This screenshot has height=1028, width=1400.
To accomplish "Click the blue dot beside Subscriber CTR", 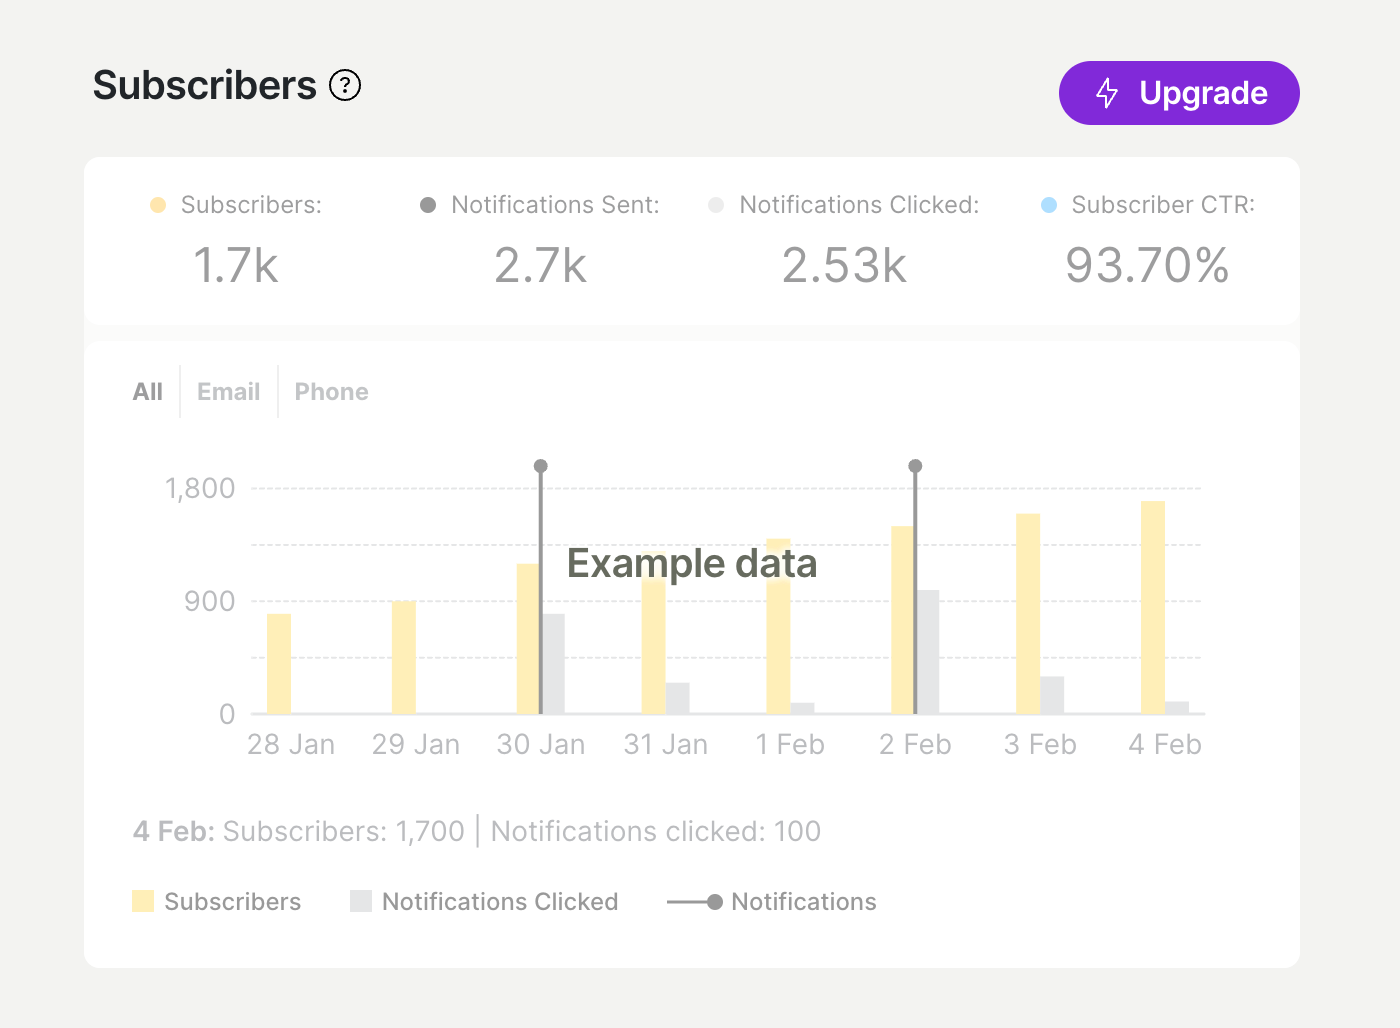I will (1048, 204).
